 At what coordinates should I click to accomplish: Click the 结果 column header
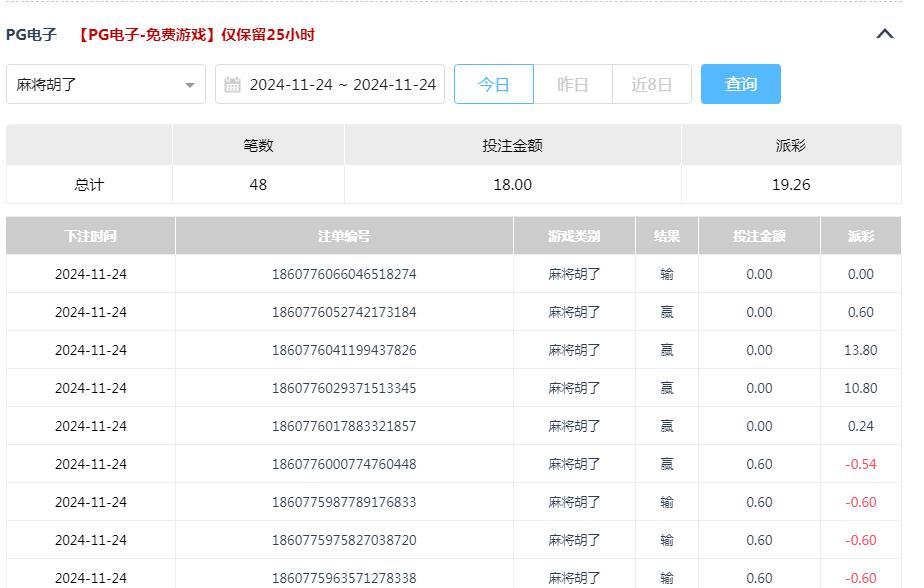click(x=666, y=235)
